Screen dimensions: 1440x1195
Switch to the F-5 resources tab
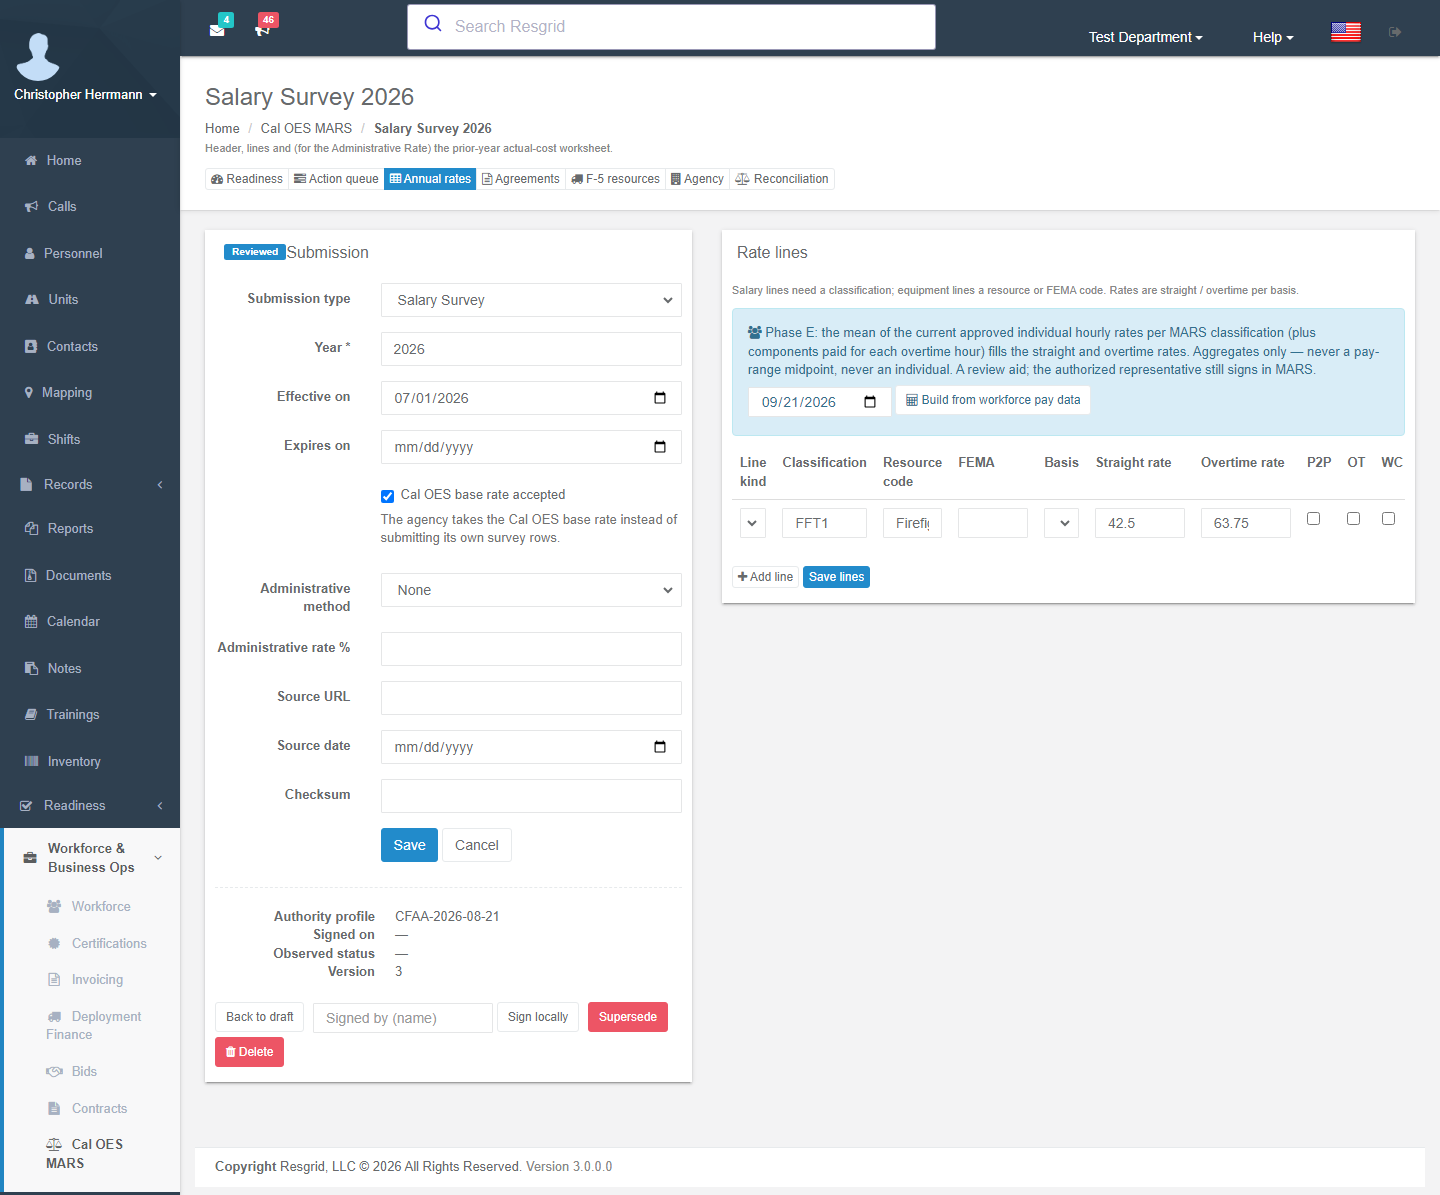tap(615, 179)
